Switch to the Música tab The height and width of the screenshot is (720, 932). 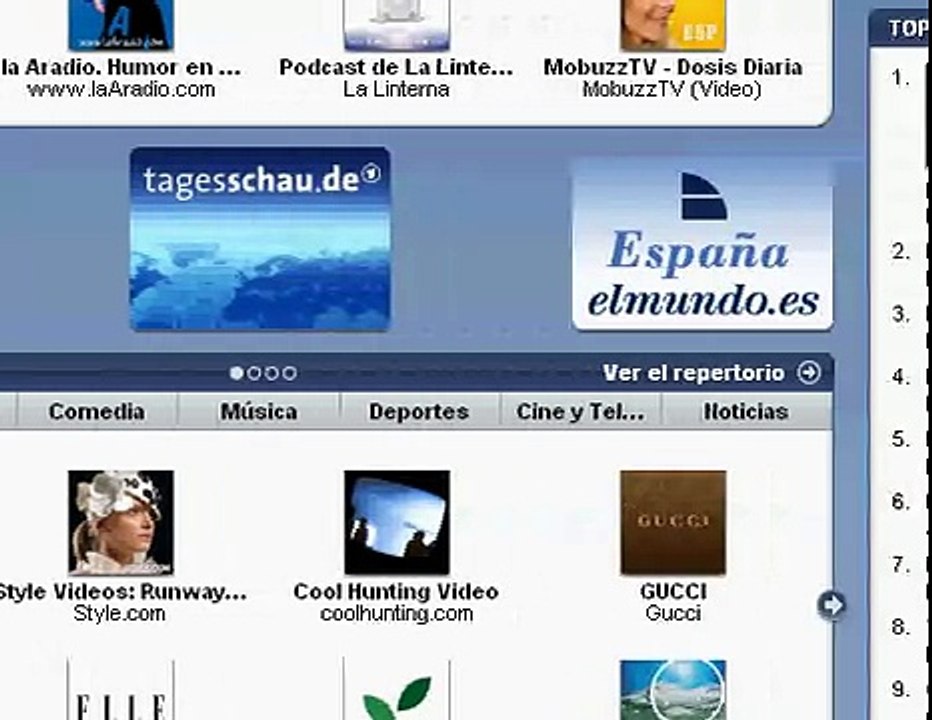[x=259, y=411]
